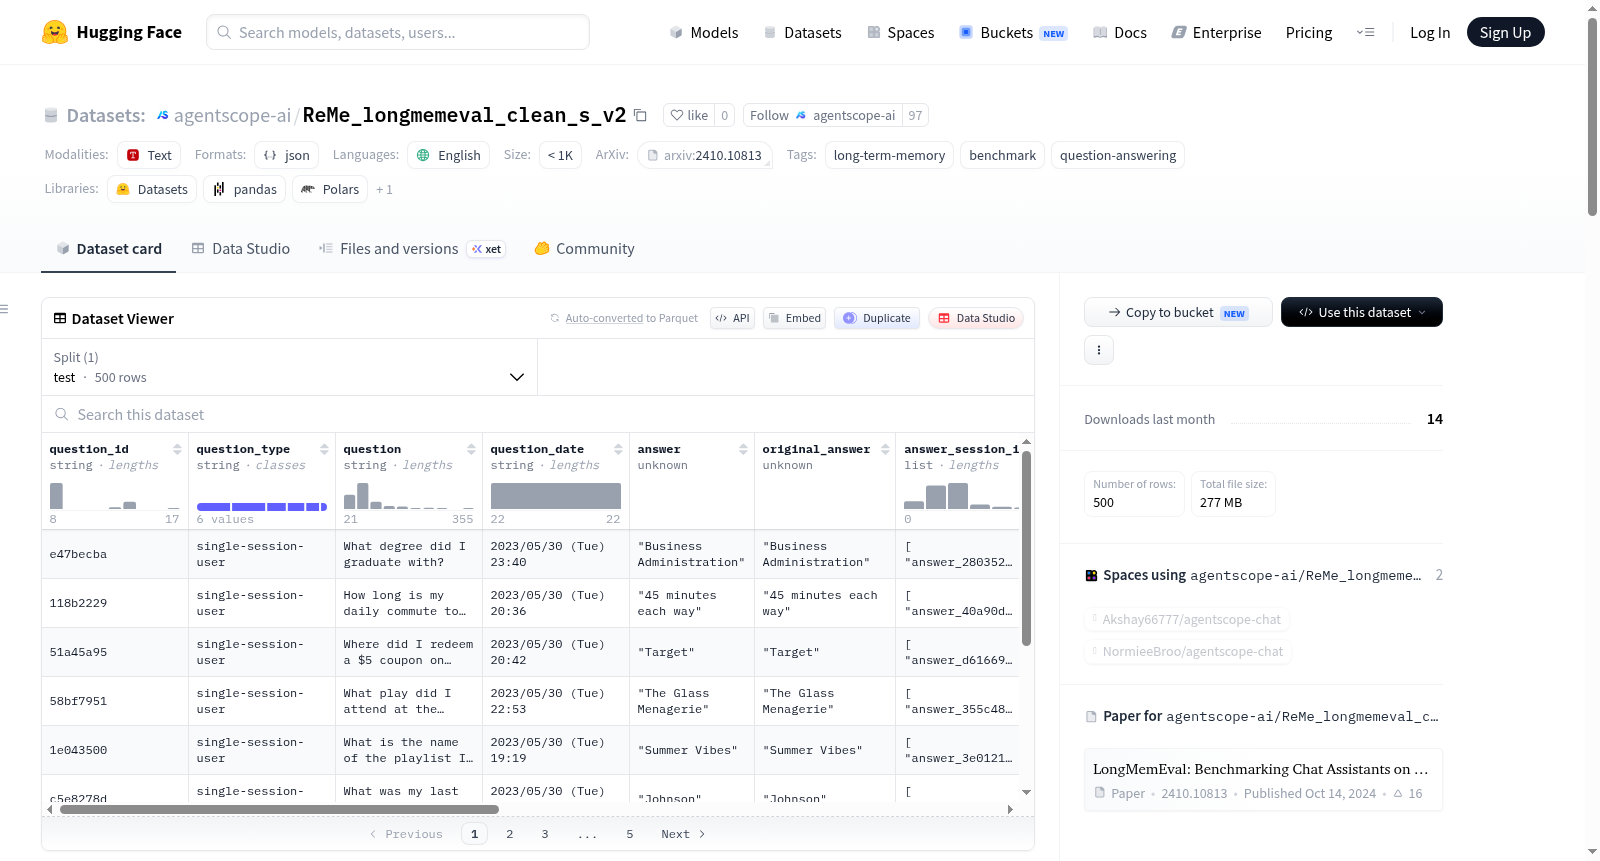Image resolution: width=1600 pixels, height=861 pixels.
Task: Click the three-dot more options button
Action: coord(1099,350)
